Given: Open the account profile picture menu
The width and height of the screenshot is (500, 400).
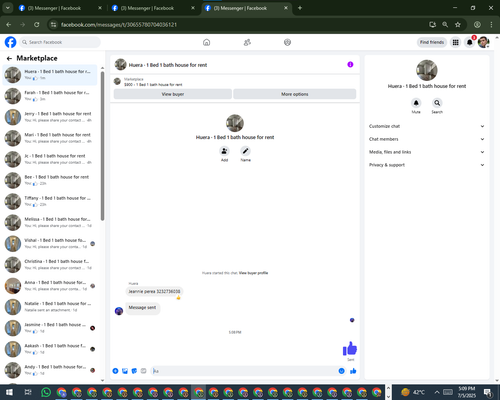Looking at the screenshot, I should pyautogui.click(x=483, y=42).
